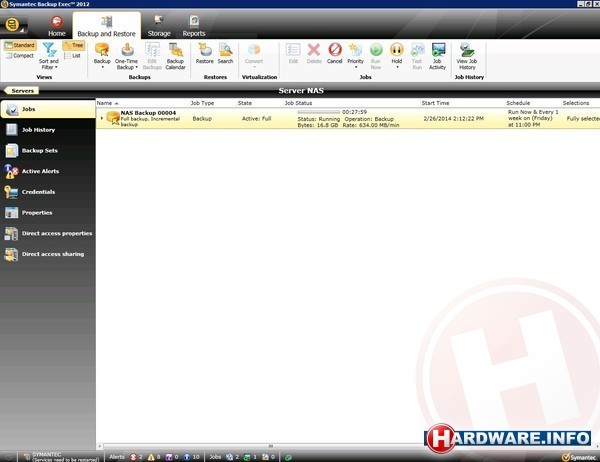Screen dimensions: 600x462
Task: Open the Sort and Filter menu
Action: (x=49, y=56)
